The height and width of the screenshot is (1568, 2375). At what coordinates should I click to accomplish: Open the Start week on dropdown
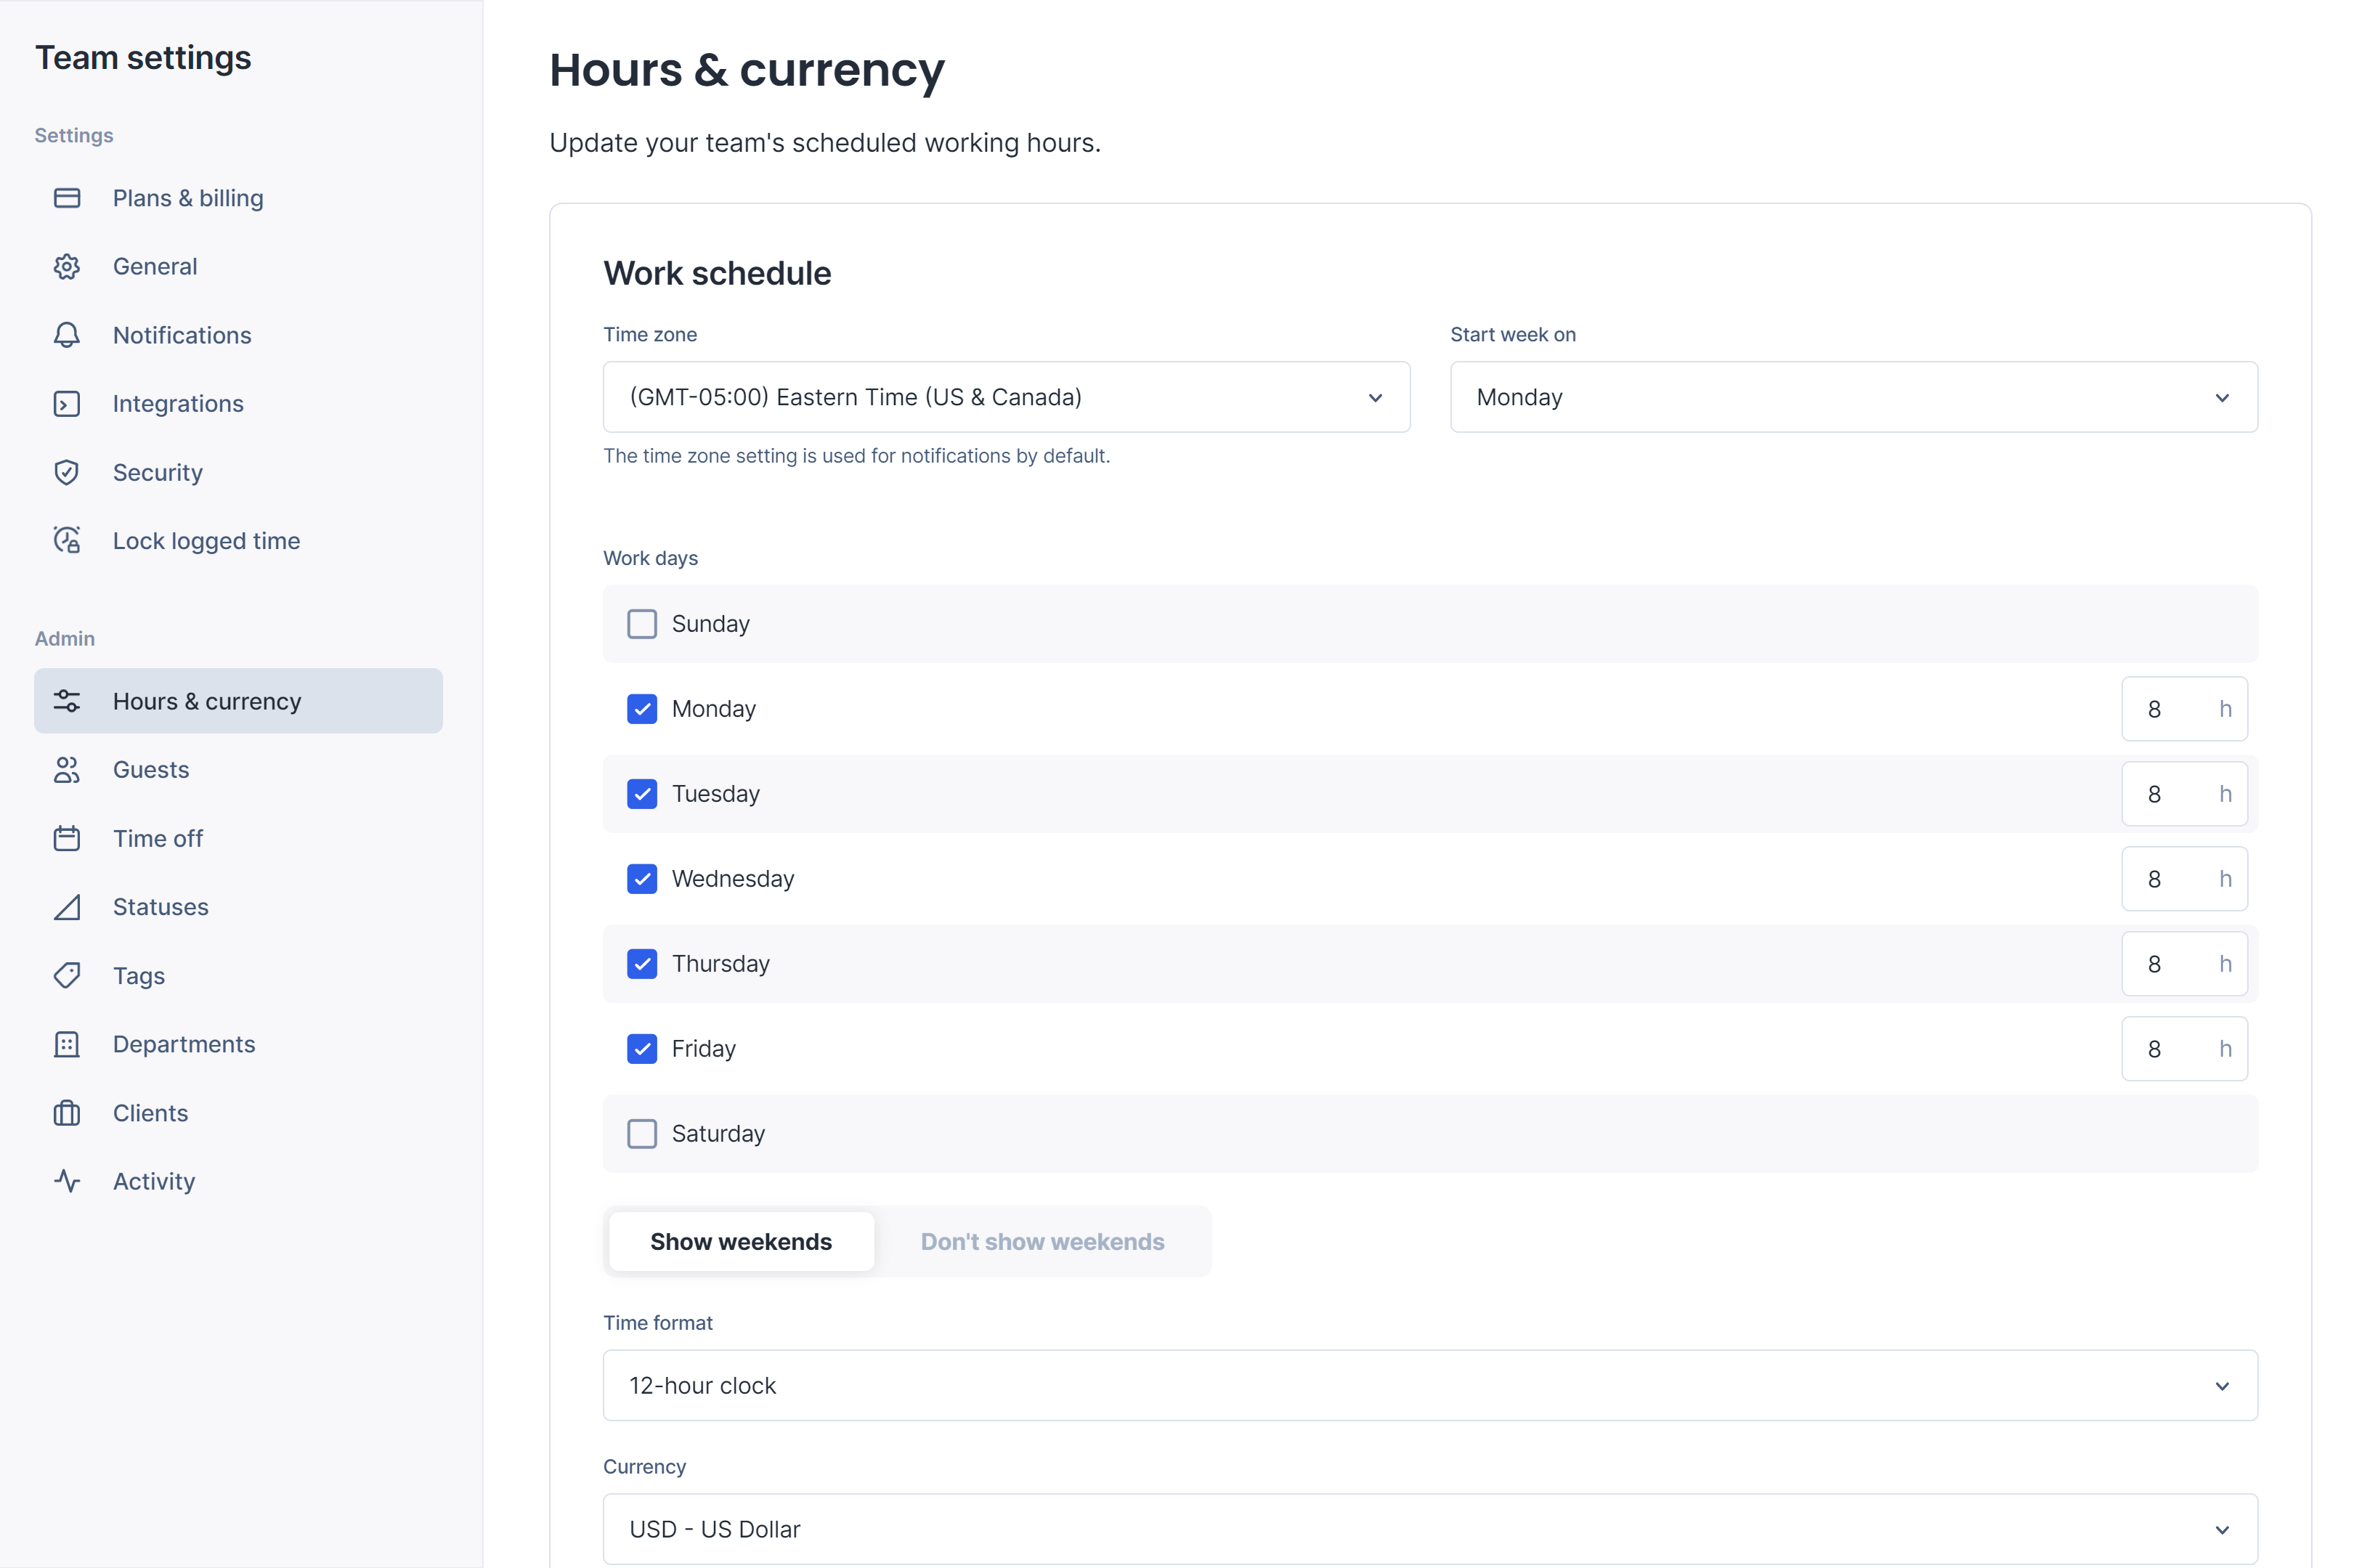[1853, 397]
